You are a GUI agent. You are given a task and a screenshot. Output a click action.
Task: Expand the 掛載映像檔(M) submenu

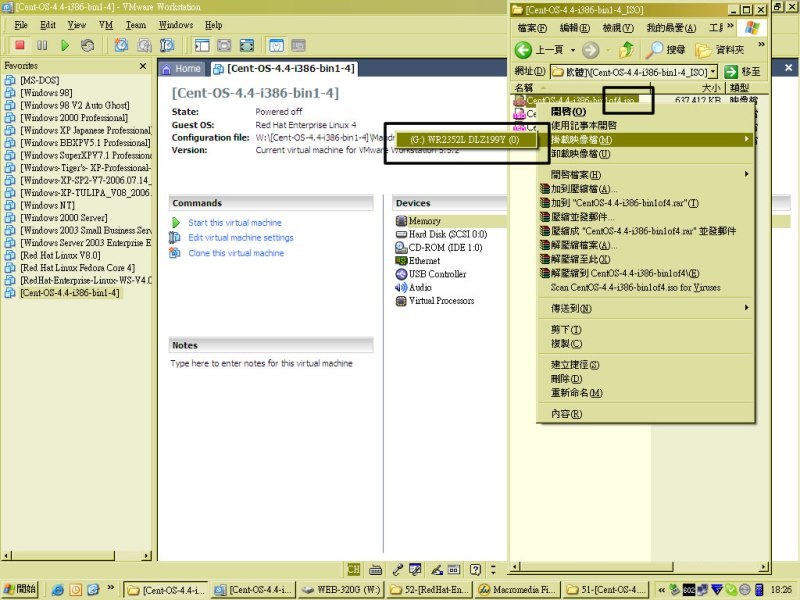tap(746, 139)
